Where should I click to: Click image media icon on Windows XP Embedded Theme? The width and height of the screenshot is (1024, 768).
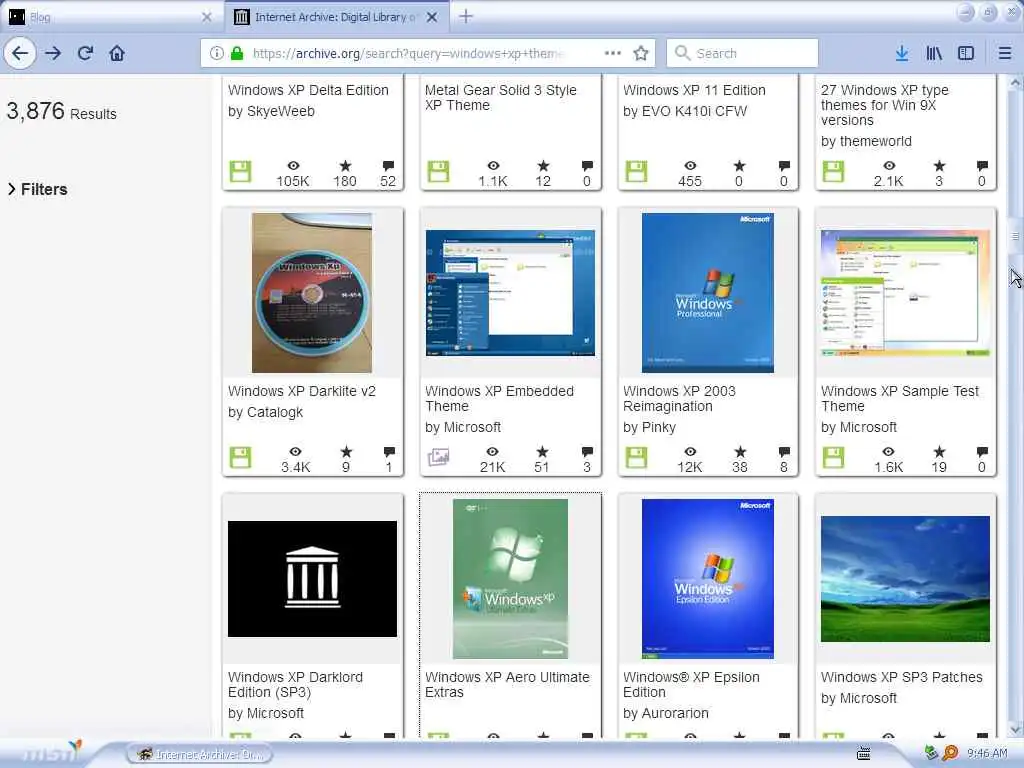(438, 457)
